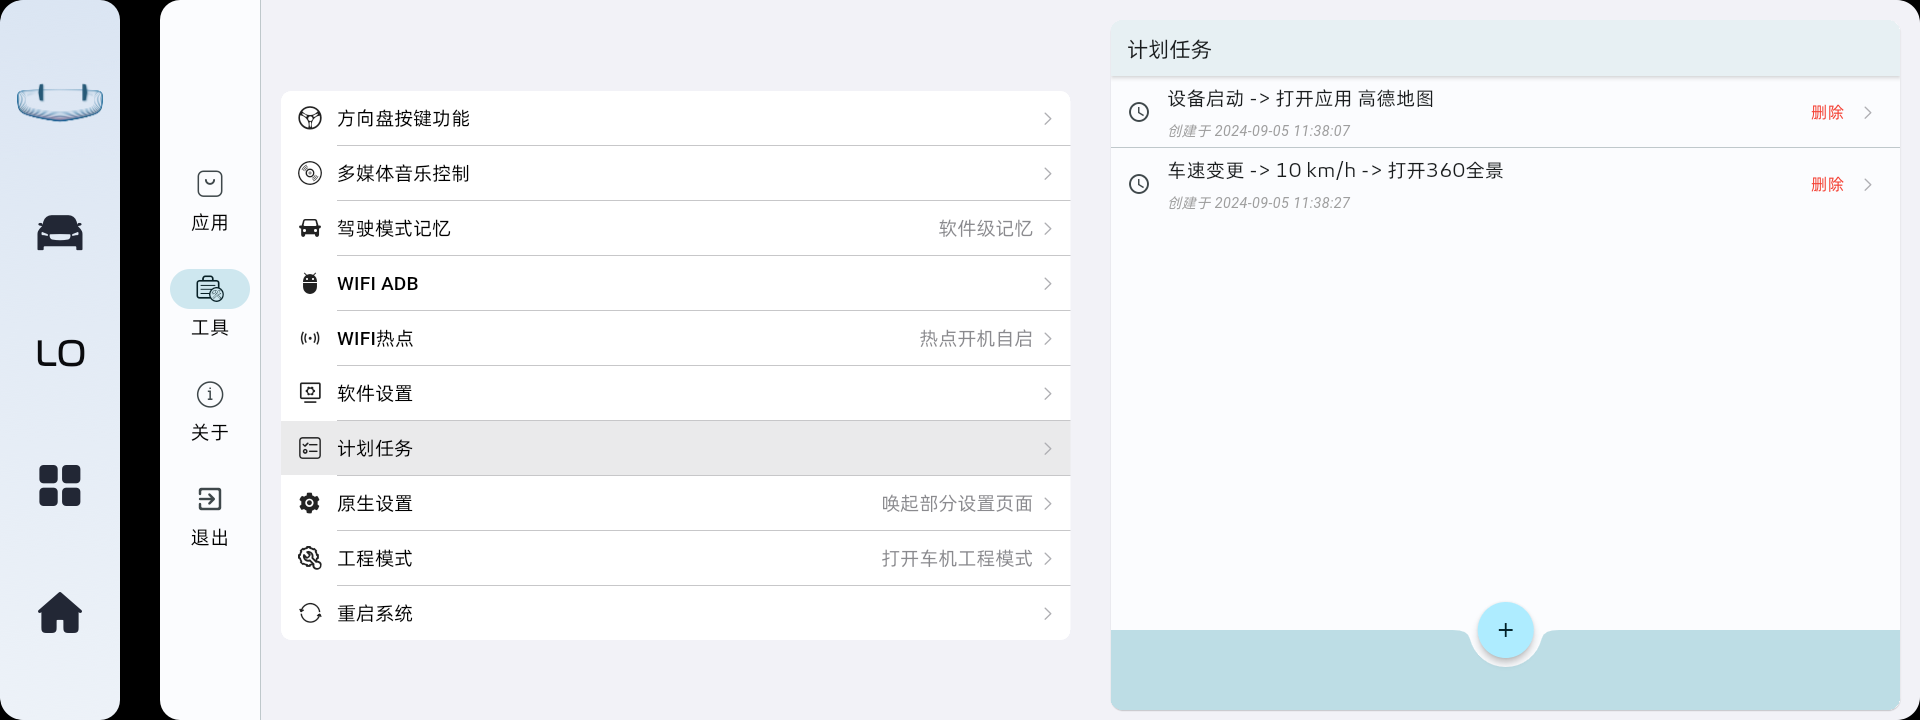Delete the 车速变更 10 km/h task
The height and width of the screenshot is (720, 1920).
tap(1826, 185)
